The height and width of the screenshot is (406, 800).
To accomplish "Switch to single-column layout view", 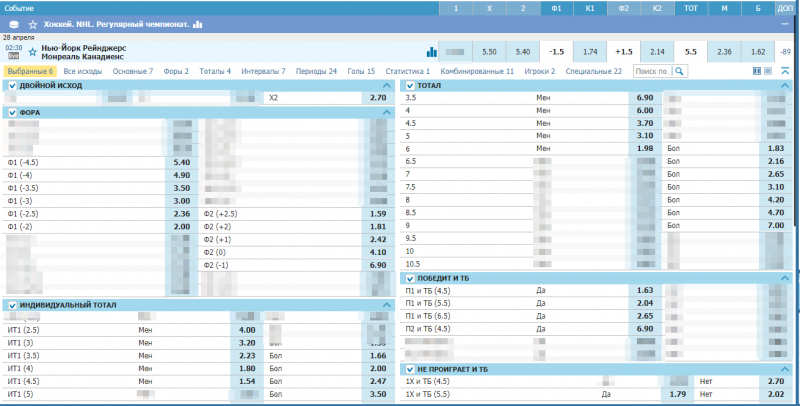I will [x=770, y=72].
